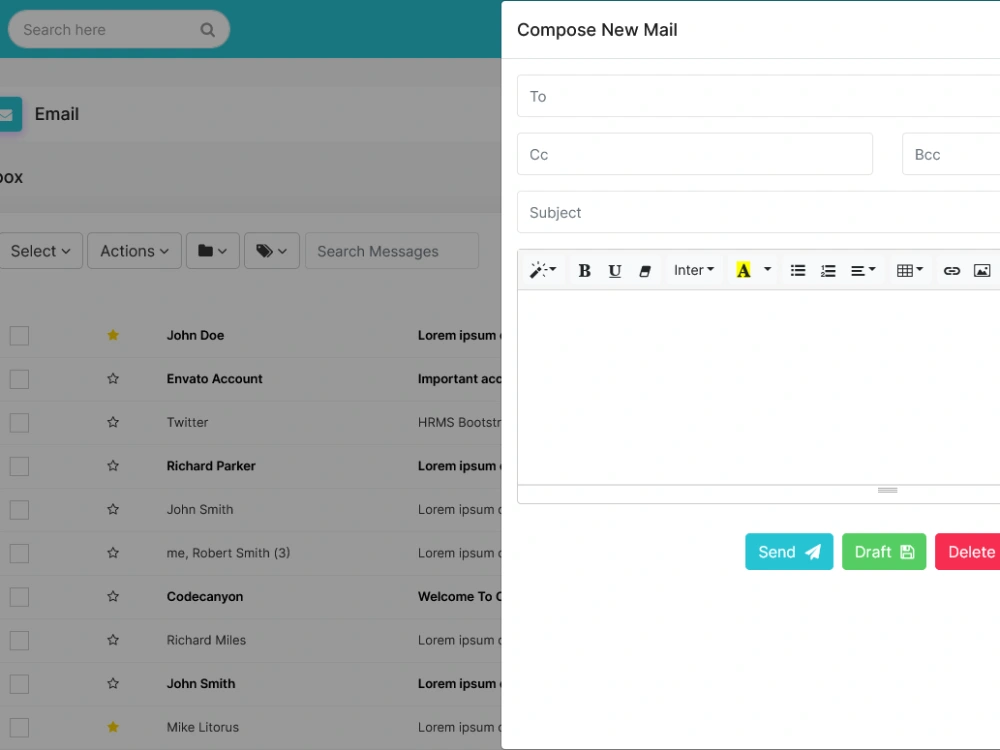Click the teal Email envelope icon

(x=10, y=114)
